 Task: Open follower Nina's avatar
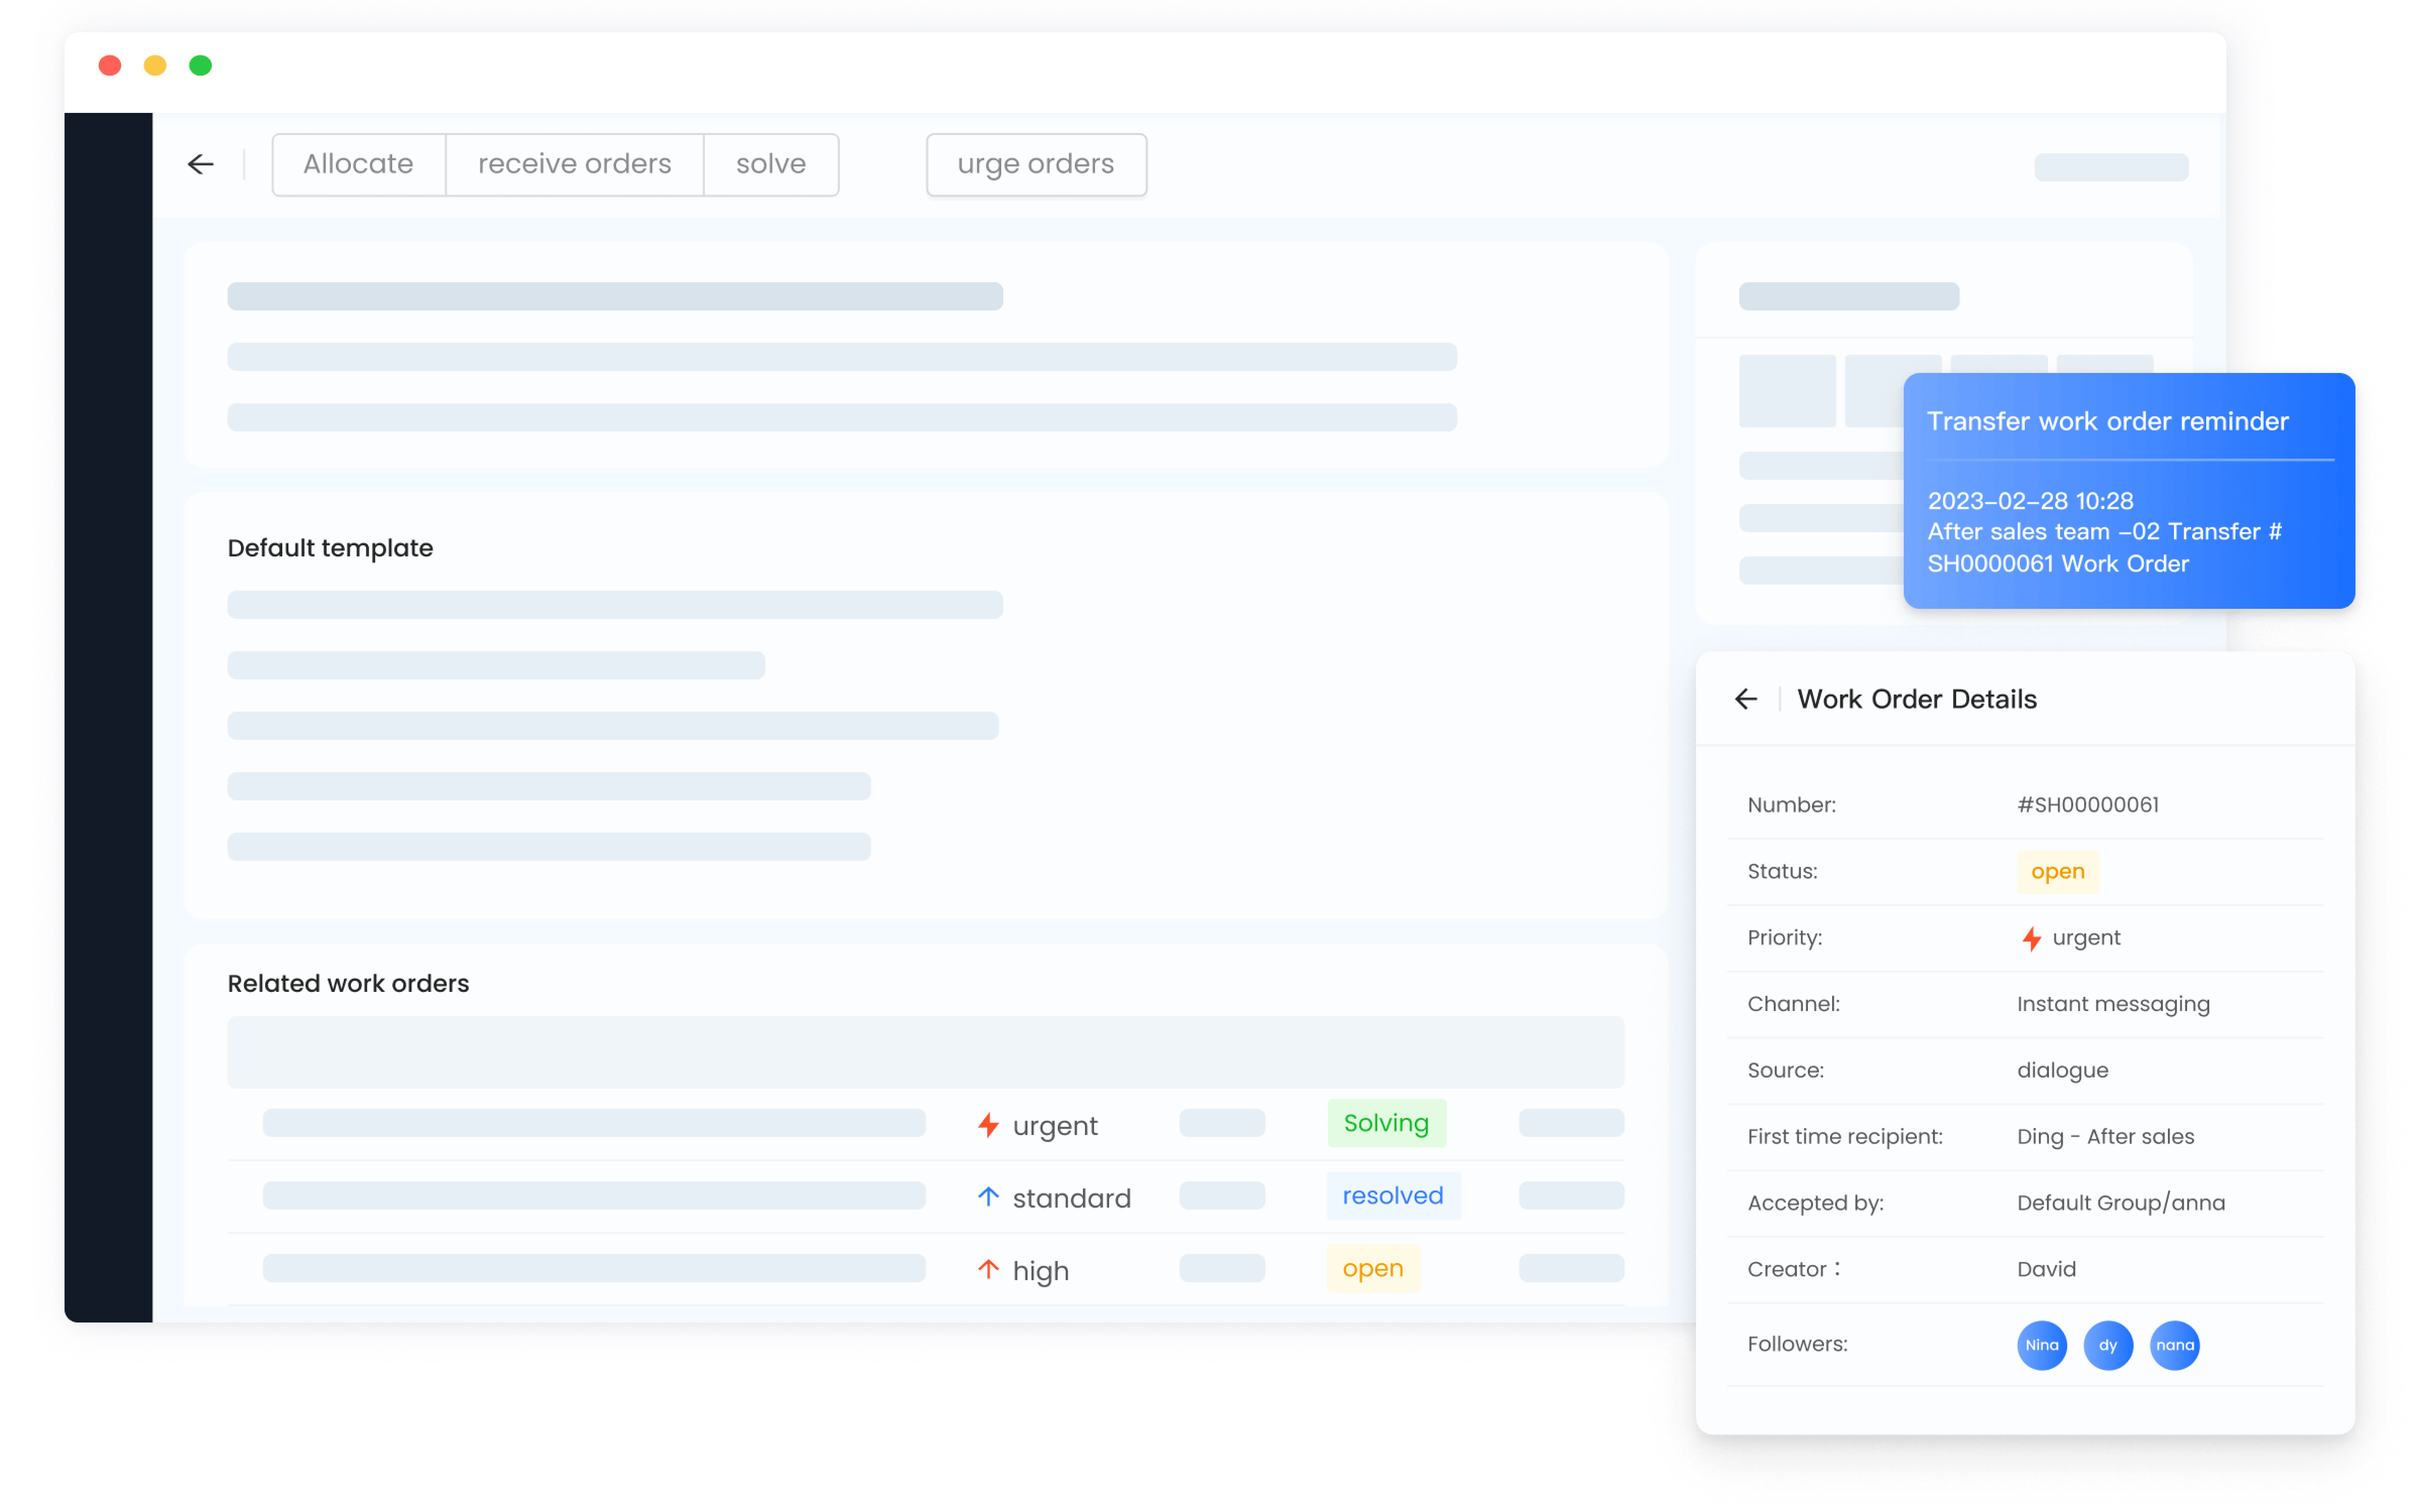2041,1345
